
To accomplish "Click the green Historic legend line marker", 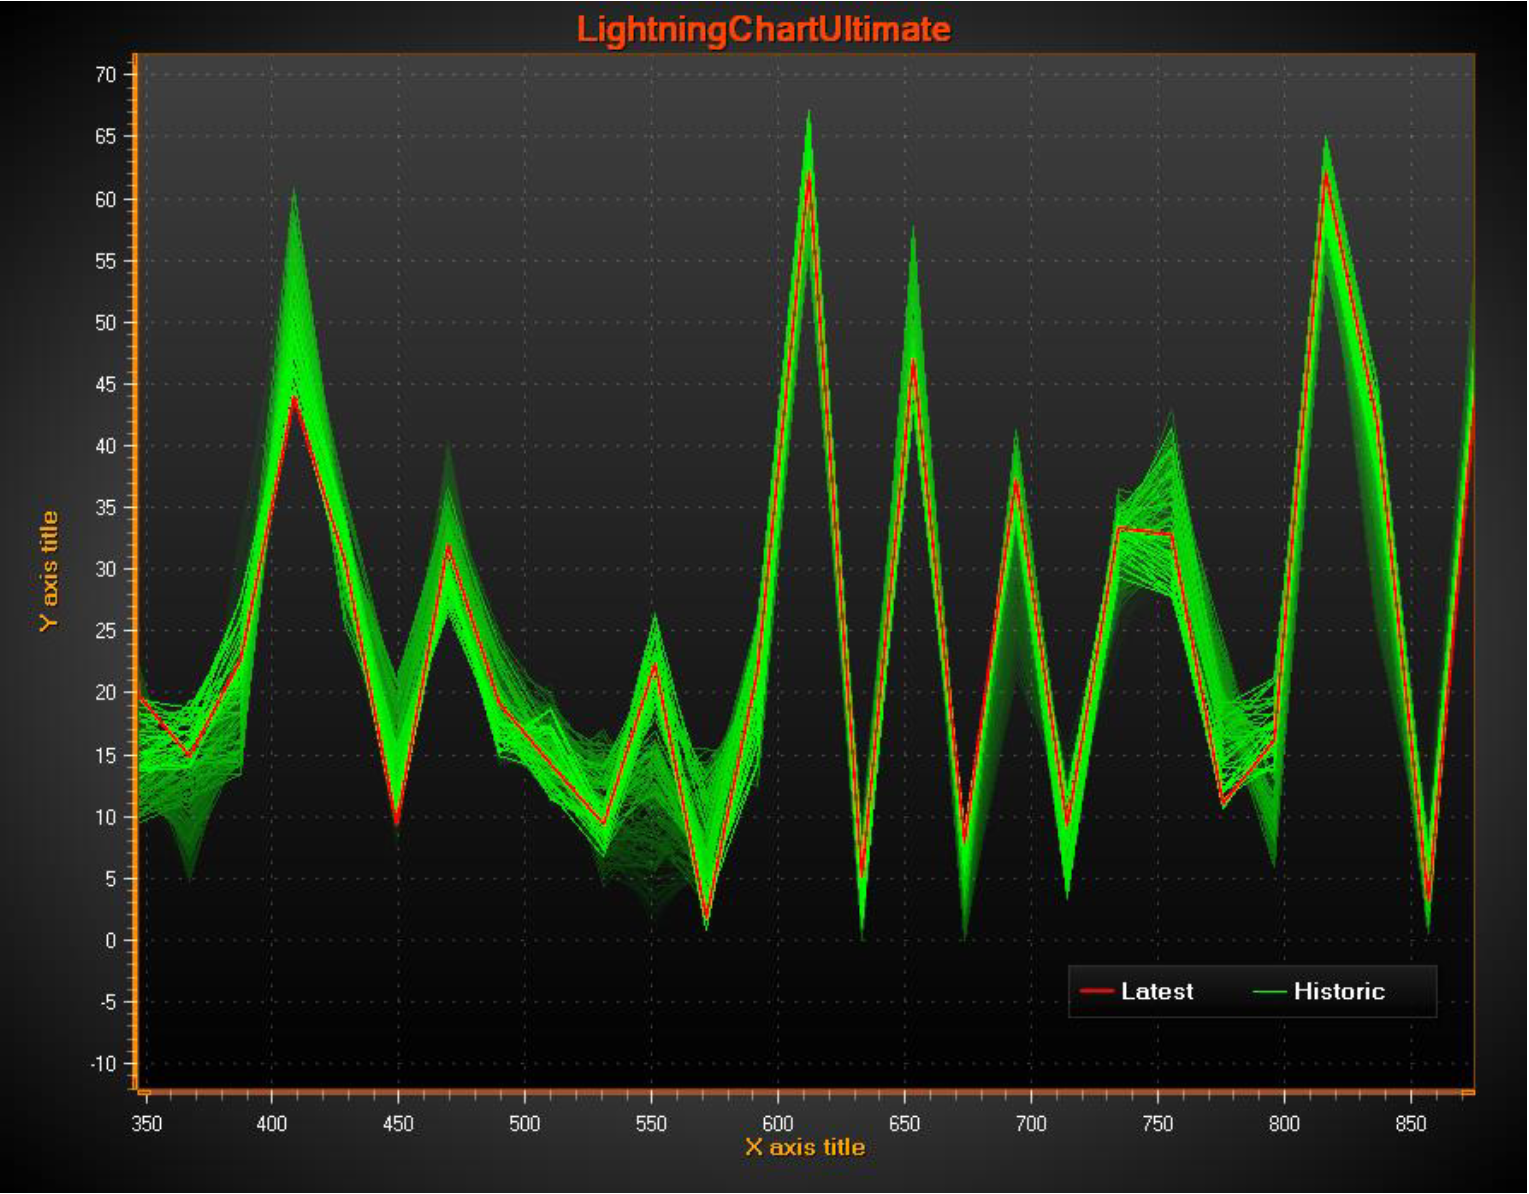I will click(x=1268, y=991).
